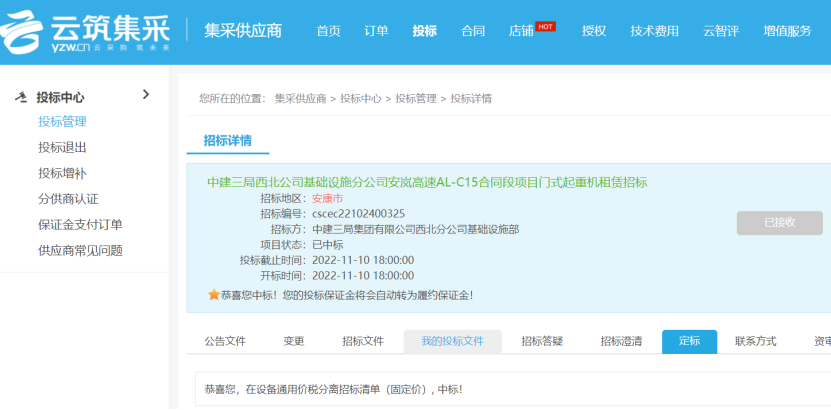
Task: Click the 投标中心 hammer icon
Action: (x=21, y=97)
